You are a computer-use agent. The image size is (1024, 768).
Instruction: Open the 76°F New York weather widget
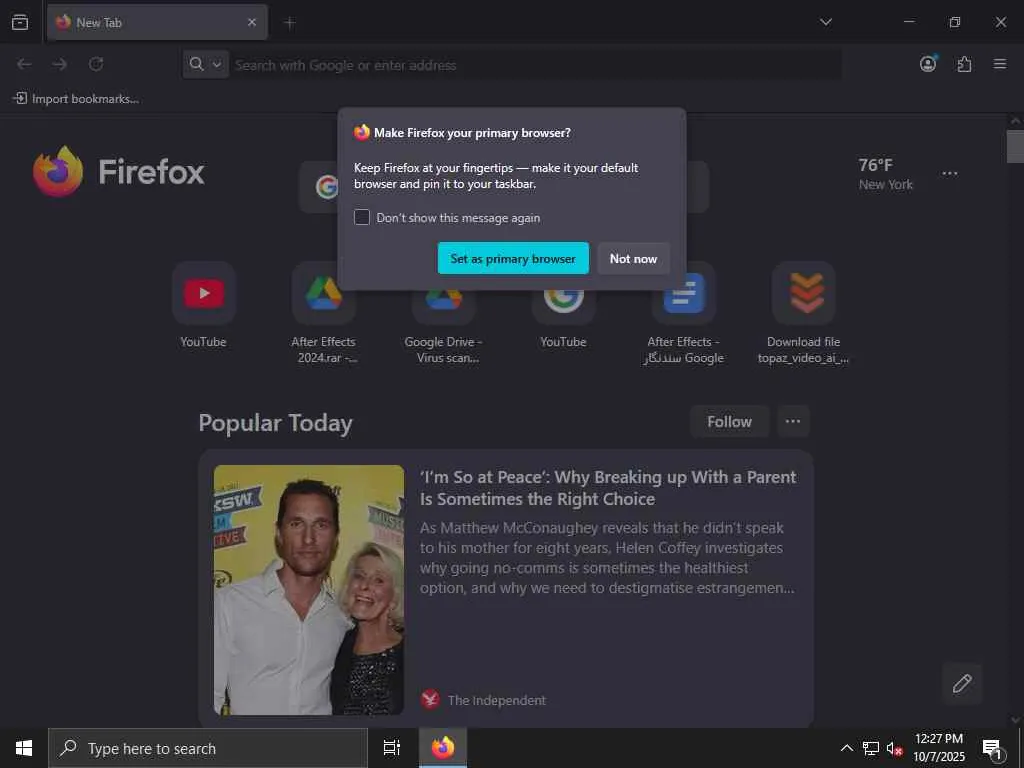[886, 174]
